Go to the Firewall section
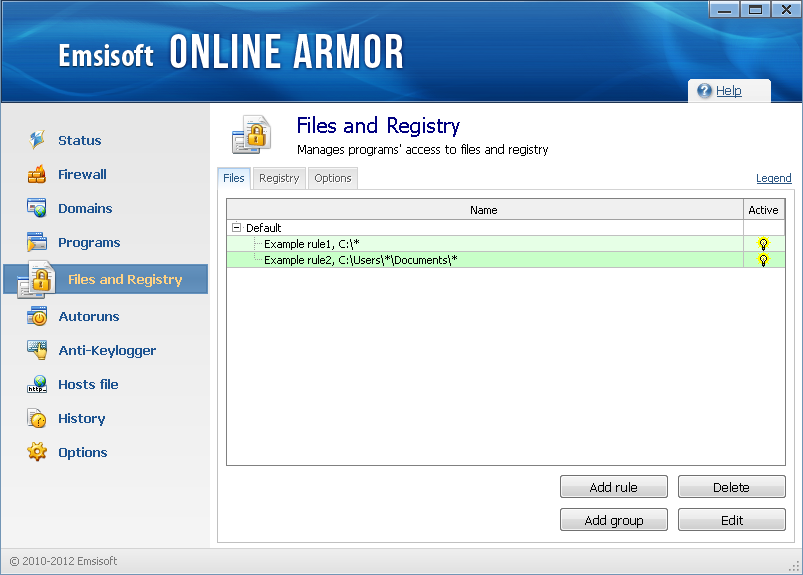This screenshot has width=803, height=575. point(82,175)
